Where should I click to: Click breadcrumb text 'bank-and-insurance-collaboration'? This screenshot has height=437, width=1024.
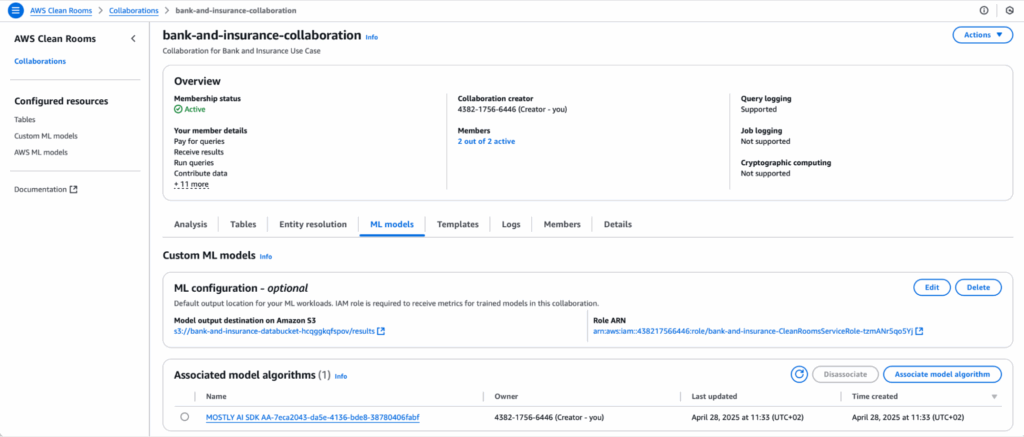click(x=236, y=10)
